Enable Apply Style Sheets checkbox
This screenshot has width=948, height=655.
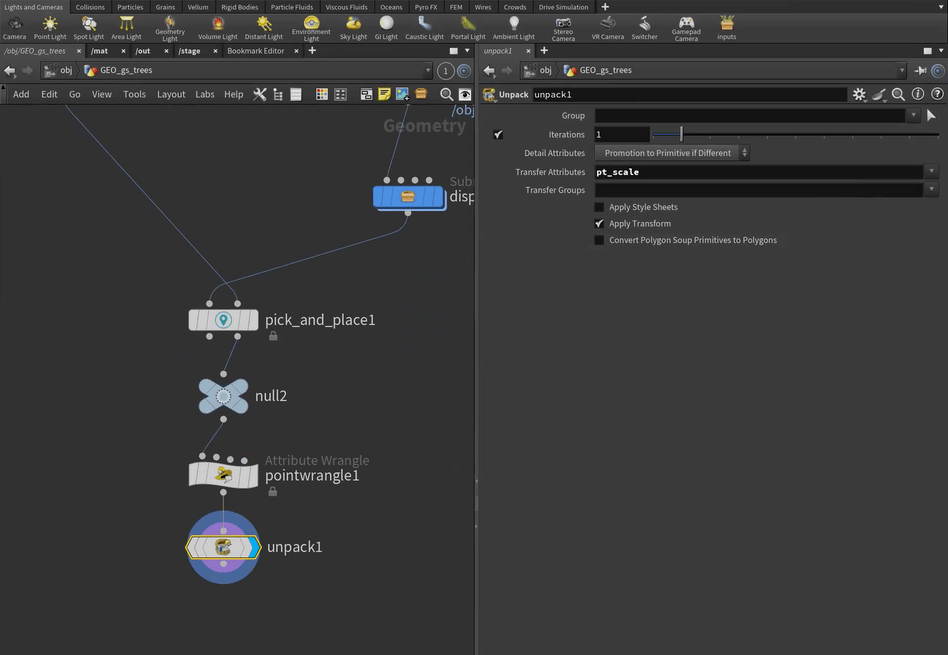point(600,207)
